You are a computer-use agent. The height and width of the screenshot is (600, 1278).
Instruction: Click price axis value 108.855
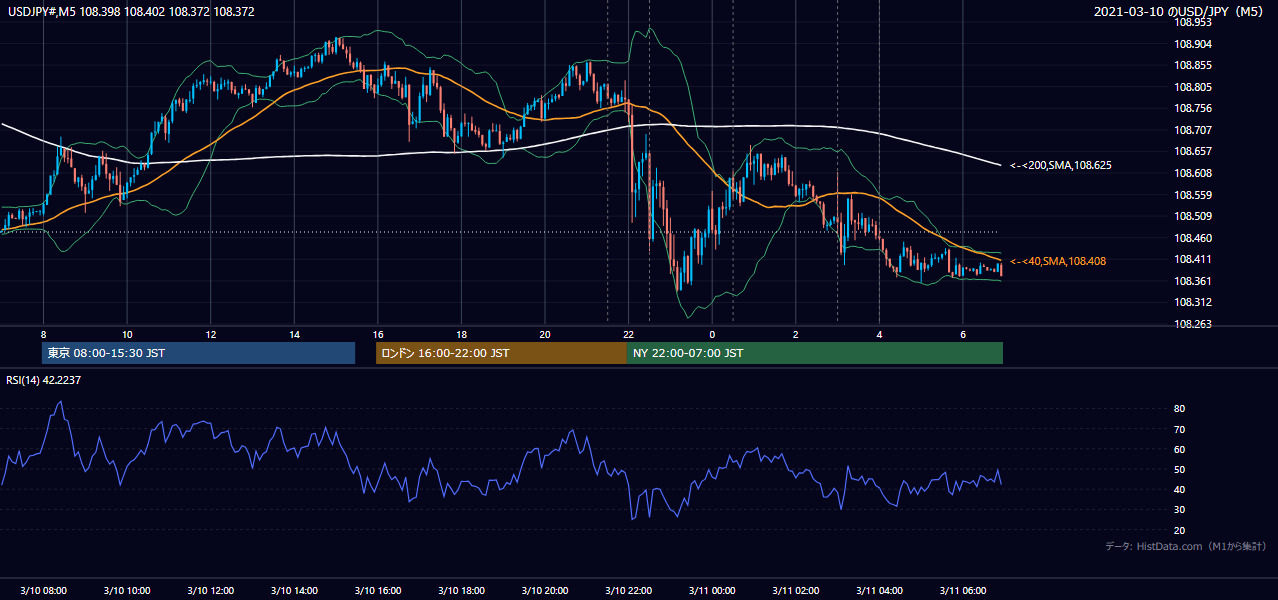1194,65
